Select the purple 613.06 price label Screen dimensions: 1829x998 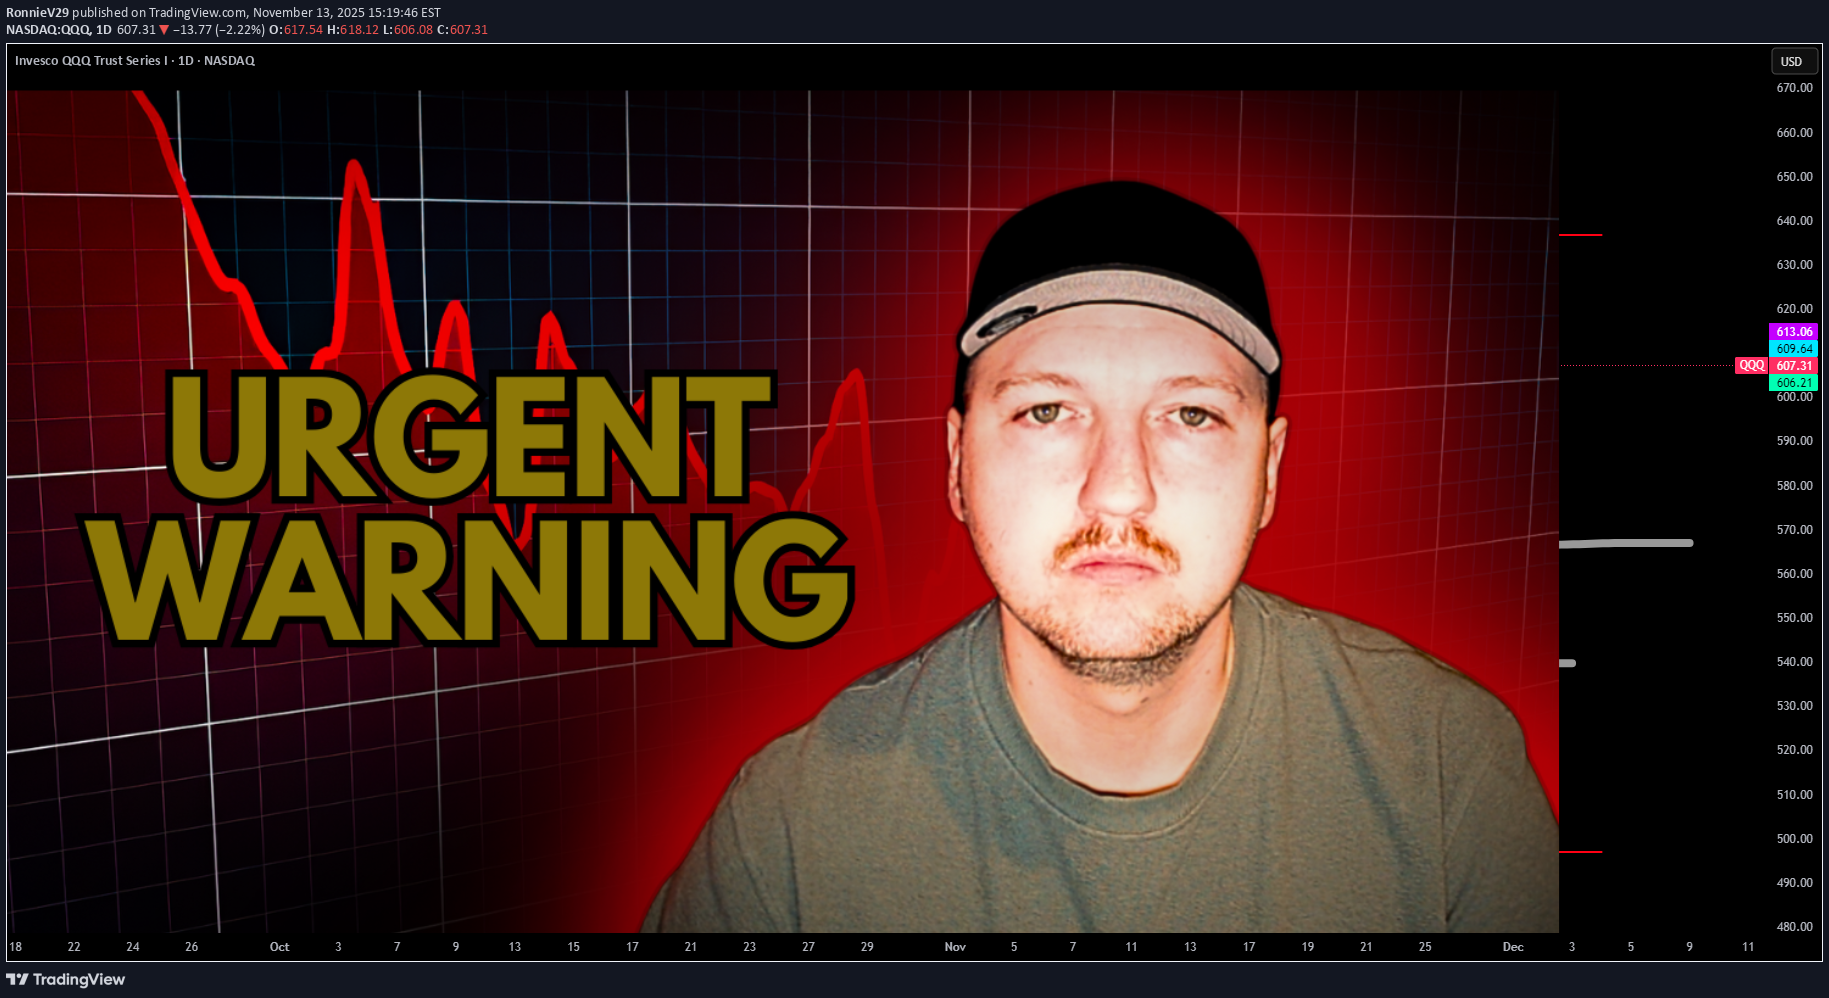tap(1794, 332)
